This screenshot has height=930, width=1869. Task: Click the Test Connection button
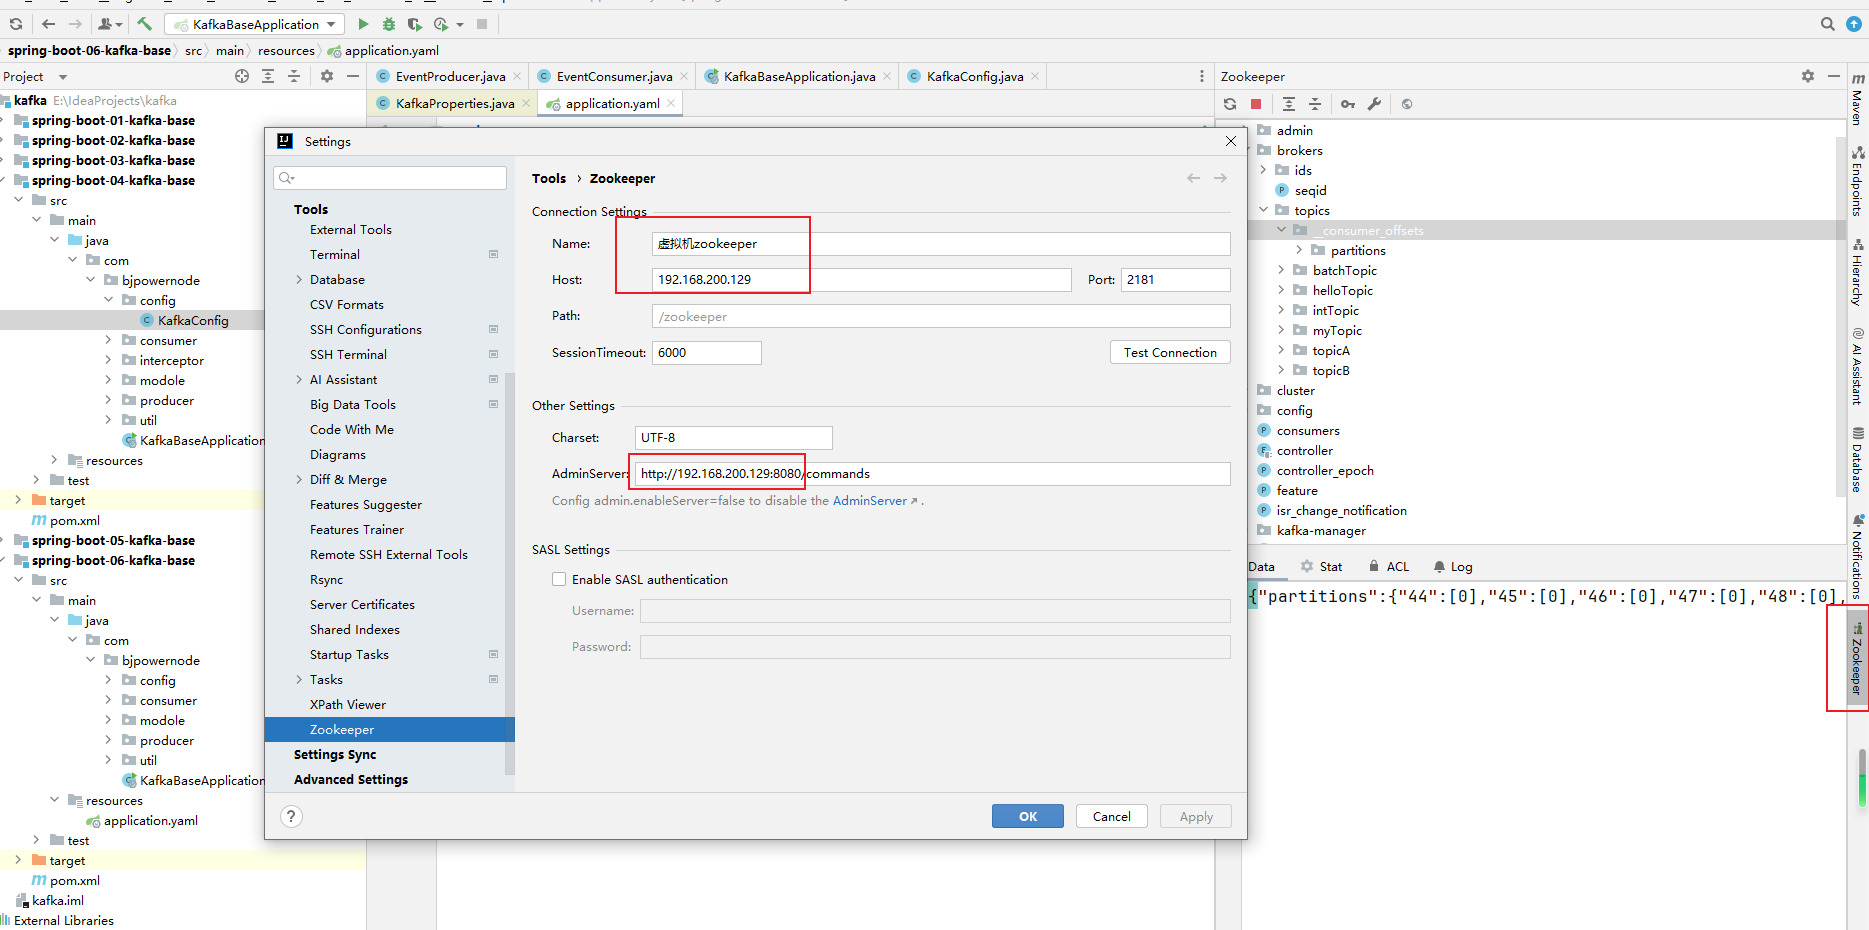(1170, 352)
